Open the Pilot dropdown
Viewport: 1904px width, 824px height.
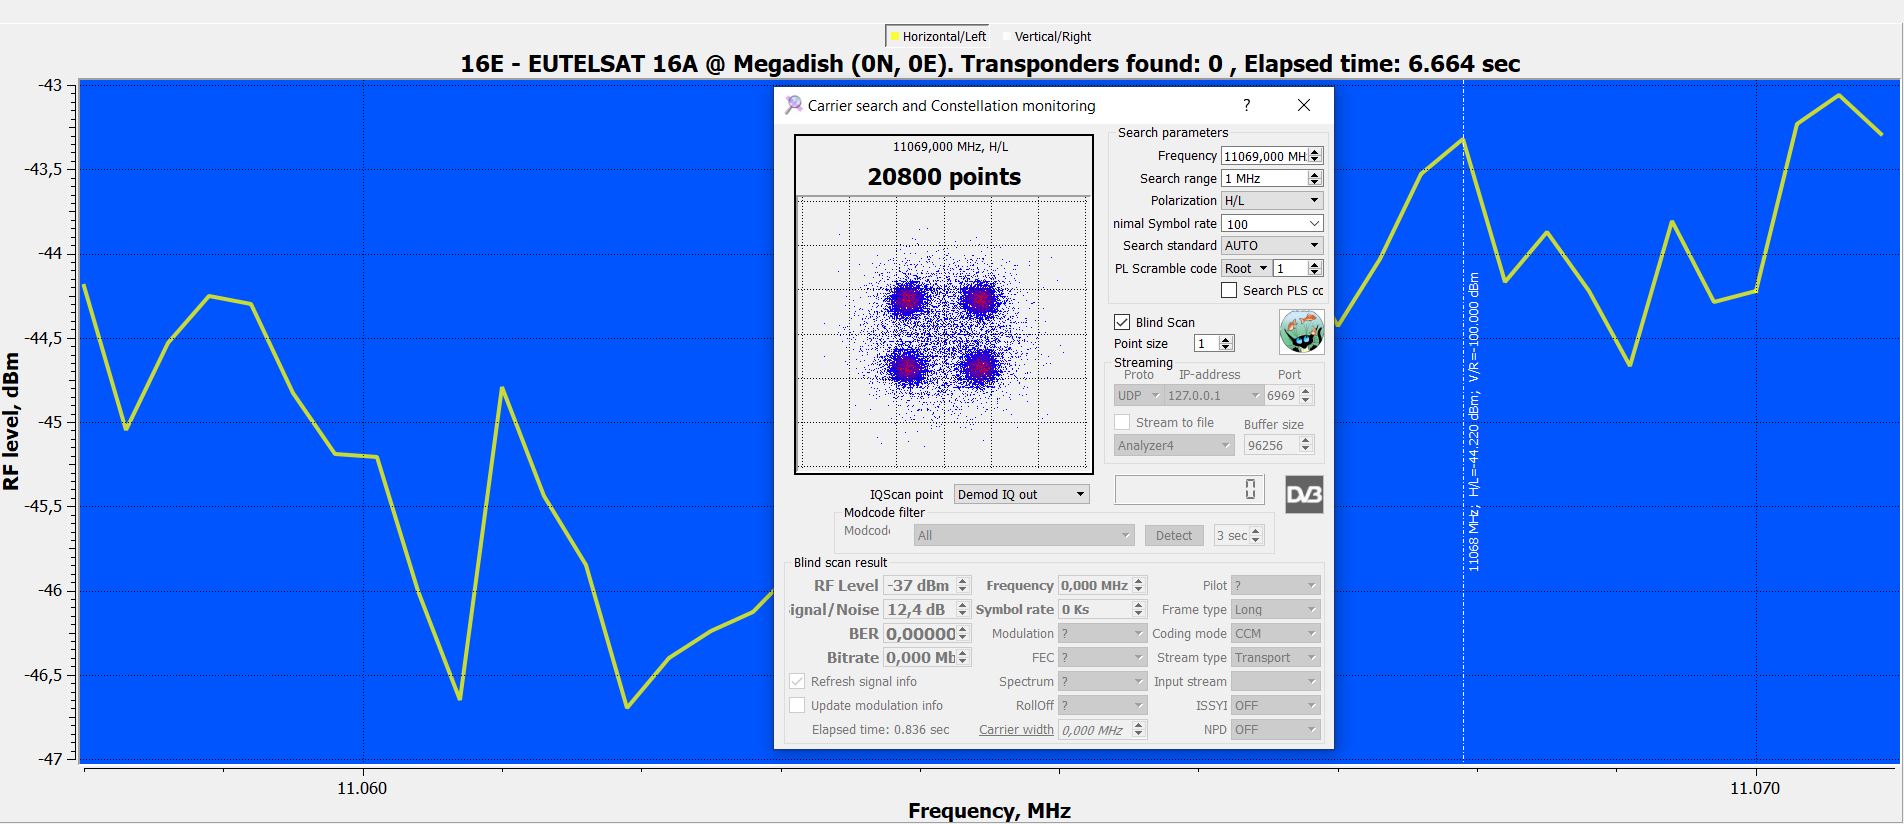click(x=1276, y=585)
